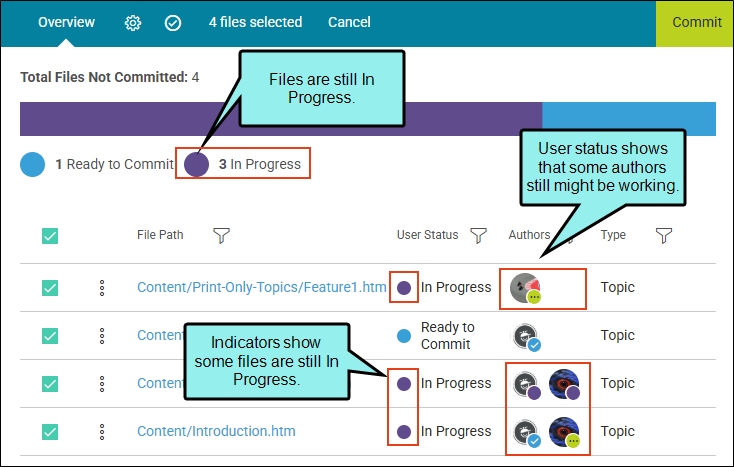
Task: Click the 4 files selected label
Action: point(256,22)
